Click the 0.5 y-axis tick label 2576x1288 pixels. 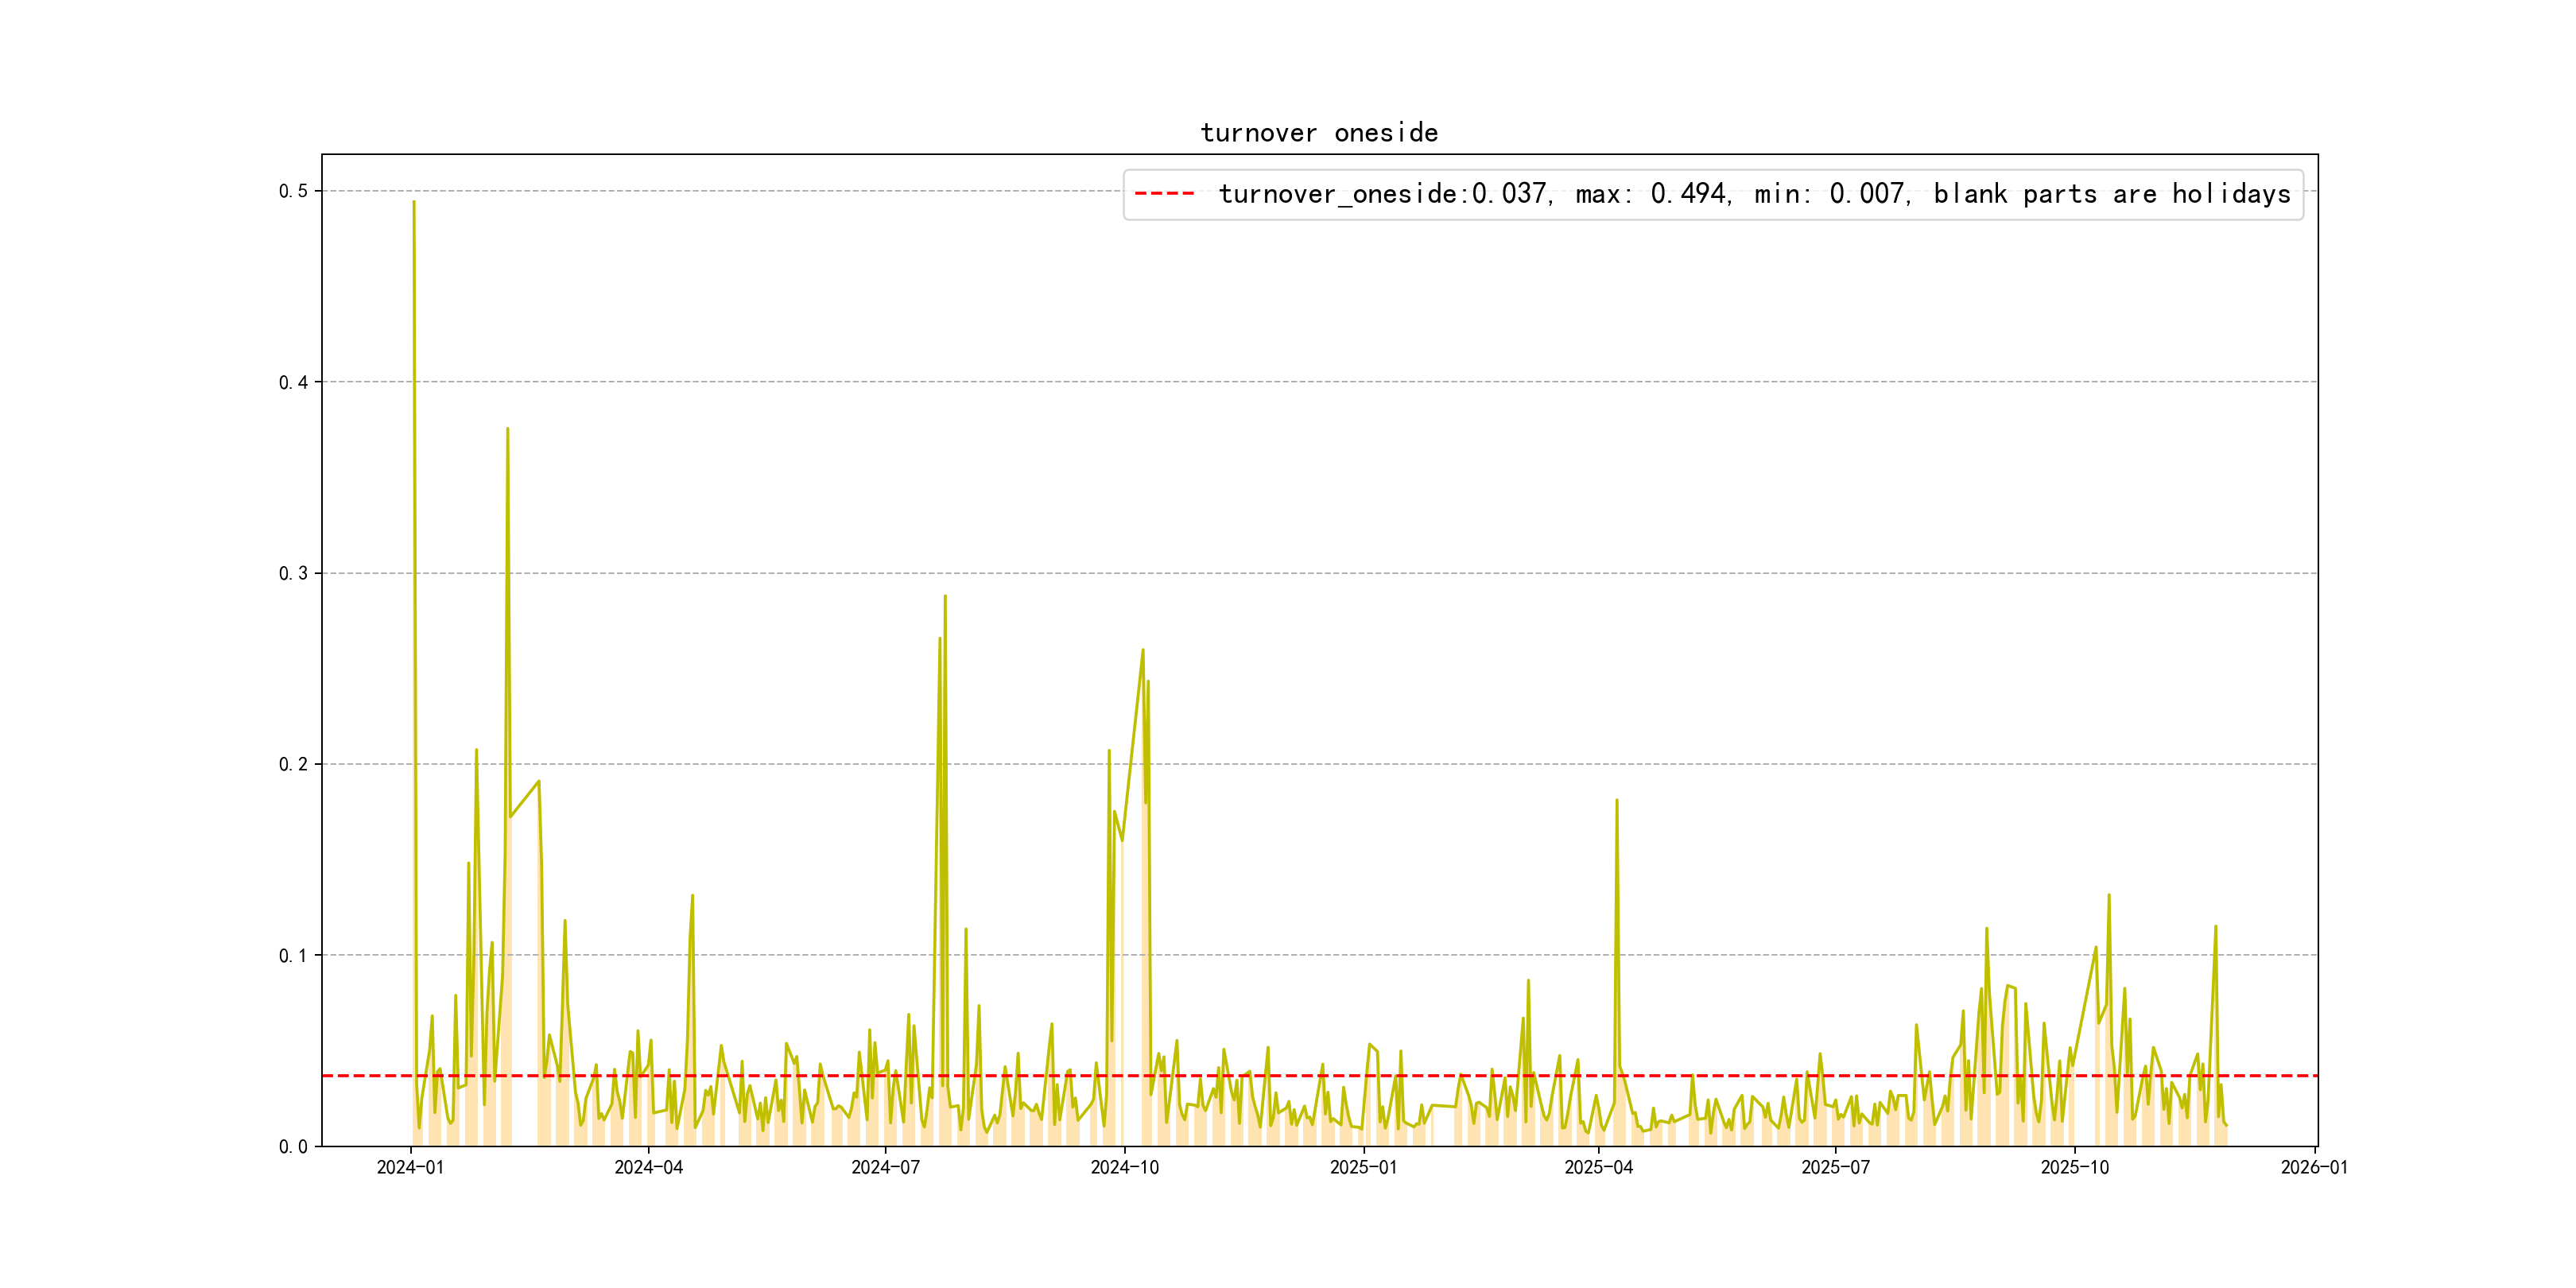(293, 191)
